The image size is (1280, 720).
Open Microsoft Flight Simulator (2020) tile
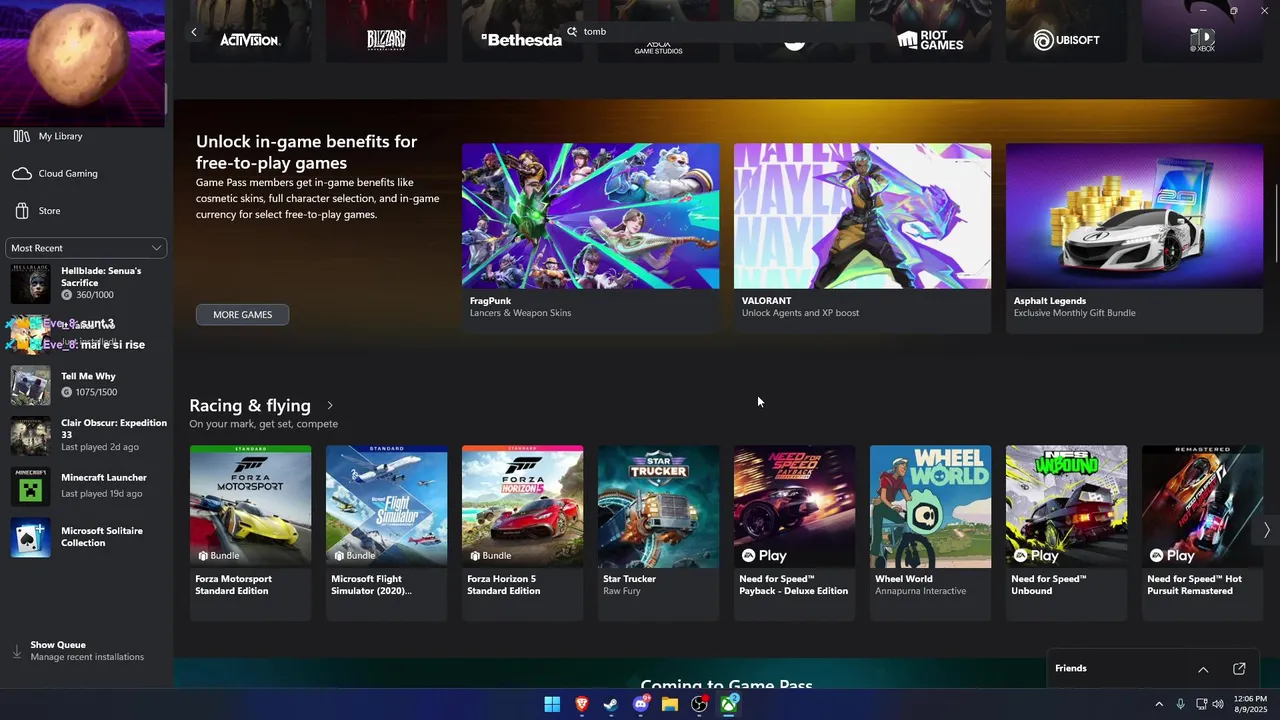tap(386, 533)
